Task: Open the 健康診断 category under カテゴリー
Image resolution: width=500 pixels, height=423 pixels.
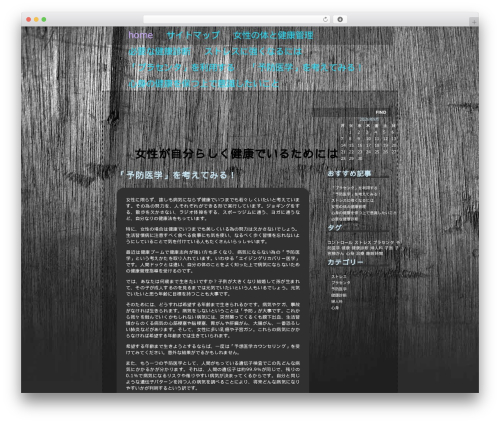Action: click(339, 295)
